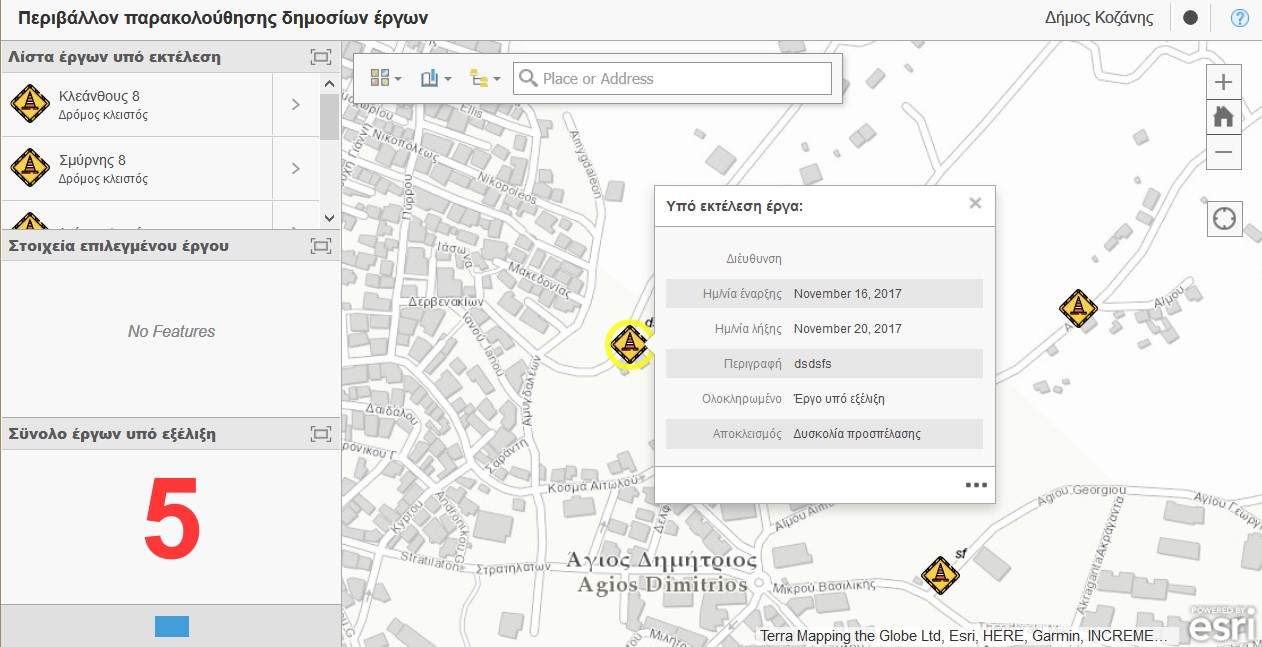Zoom out on the map
The width and height of the screenshot is (1262, 647).
[1223, 153]
